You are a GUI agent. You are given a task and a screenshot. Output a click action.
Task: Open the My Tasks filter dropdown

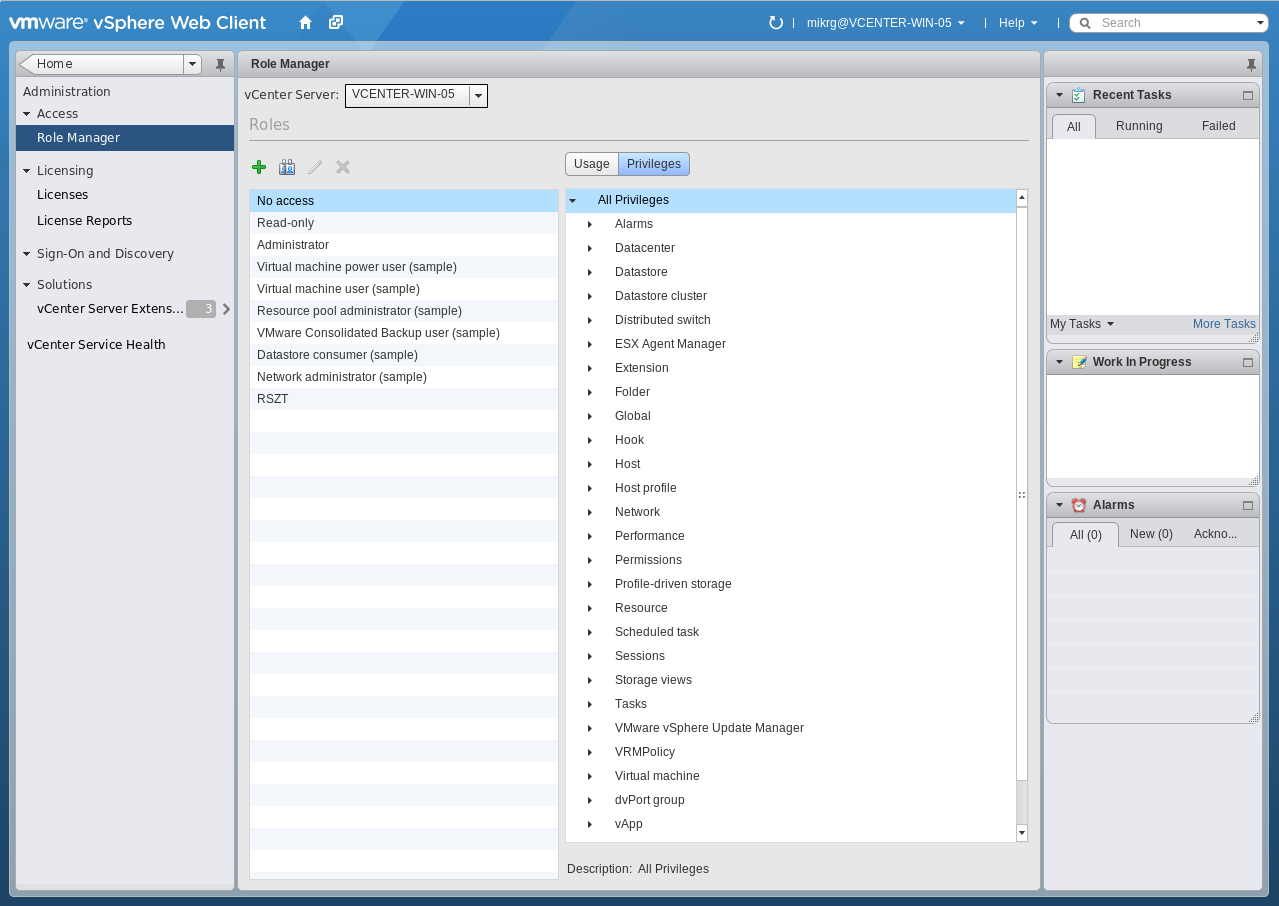pyautogui.click(x=1082, y=324)
